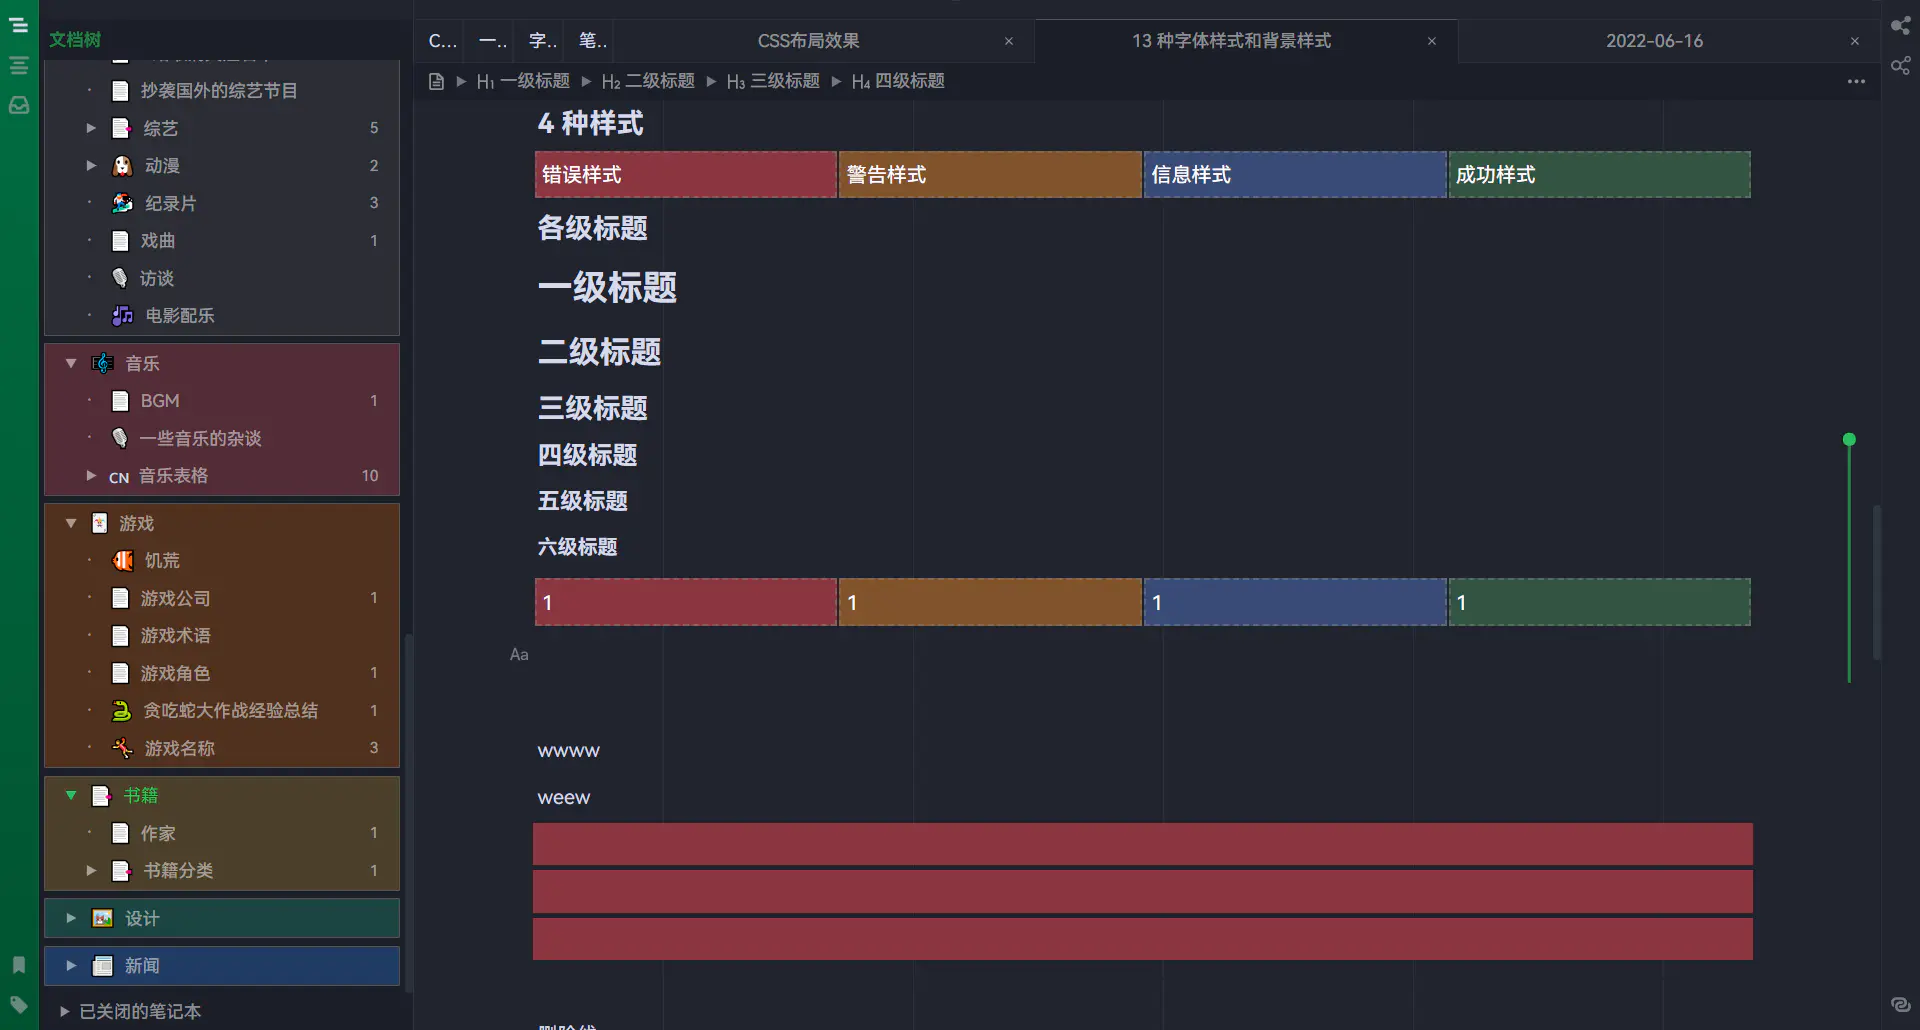Open the document more-options menu
This screenshot has width=1920, height=1030.
(1856, 81)
